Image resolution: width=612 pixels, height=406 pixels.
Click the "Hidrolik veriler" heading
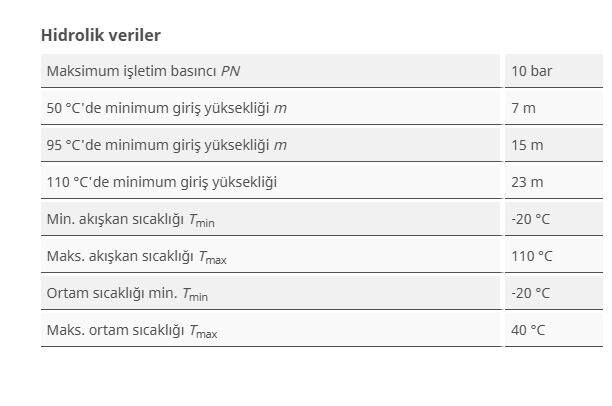coord(100,35)
